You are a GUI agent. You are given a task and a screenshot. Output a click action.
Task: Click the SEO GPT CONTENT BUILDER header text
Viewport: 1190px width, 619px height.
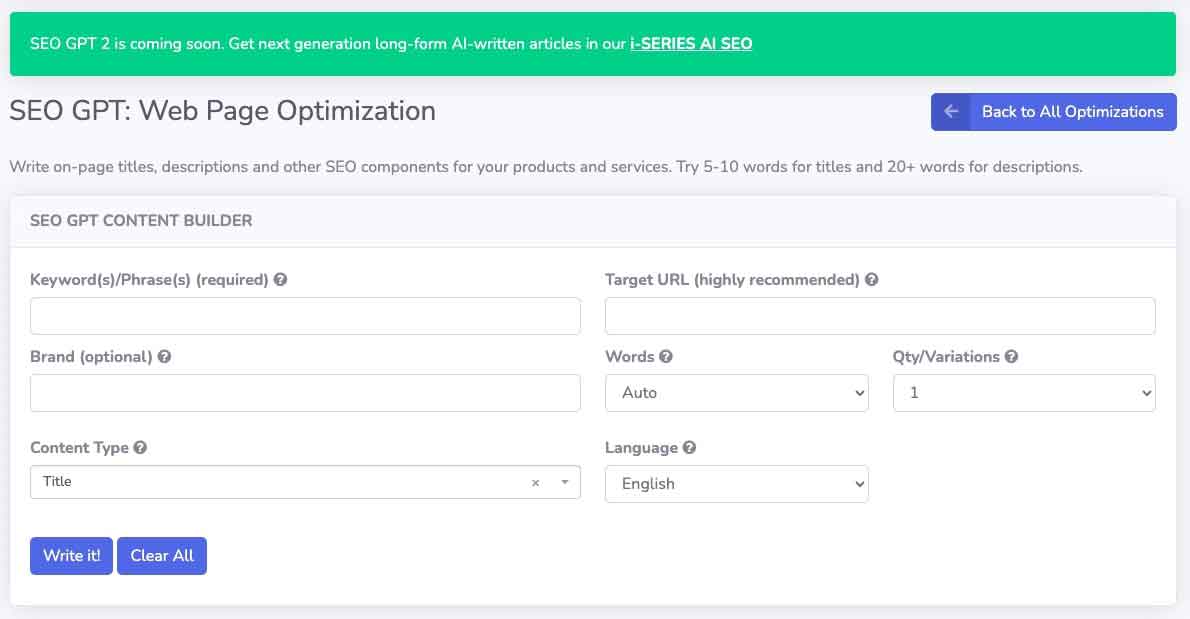141,221
